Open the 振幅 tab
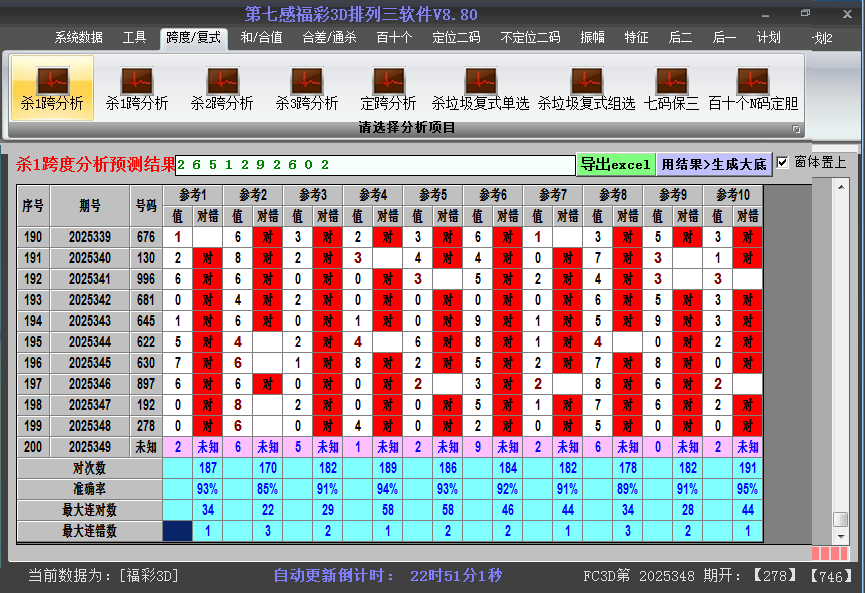Image resolution: width=865 pixels, height=593 pixels. coord(593,38)
